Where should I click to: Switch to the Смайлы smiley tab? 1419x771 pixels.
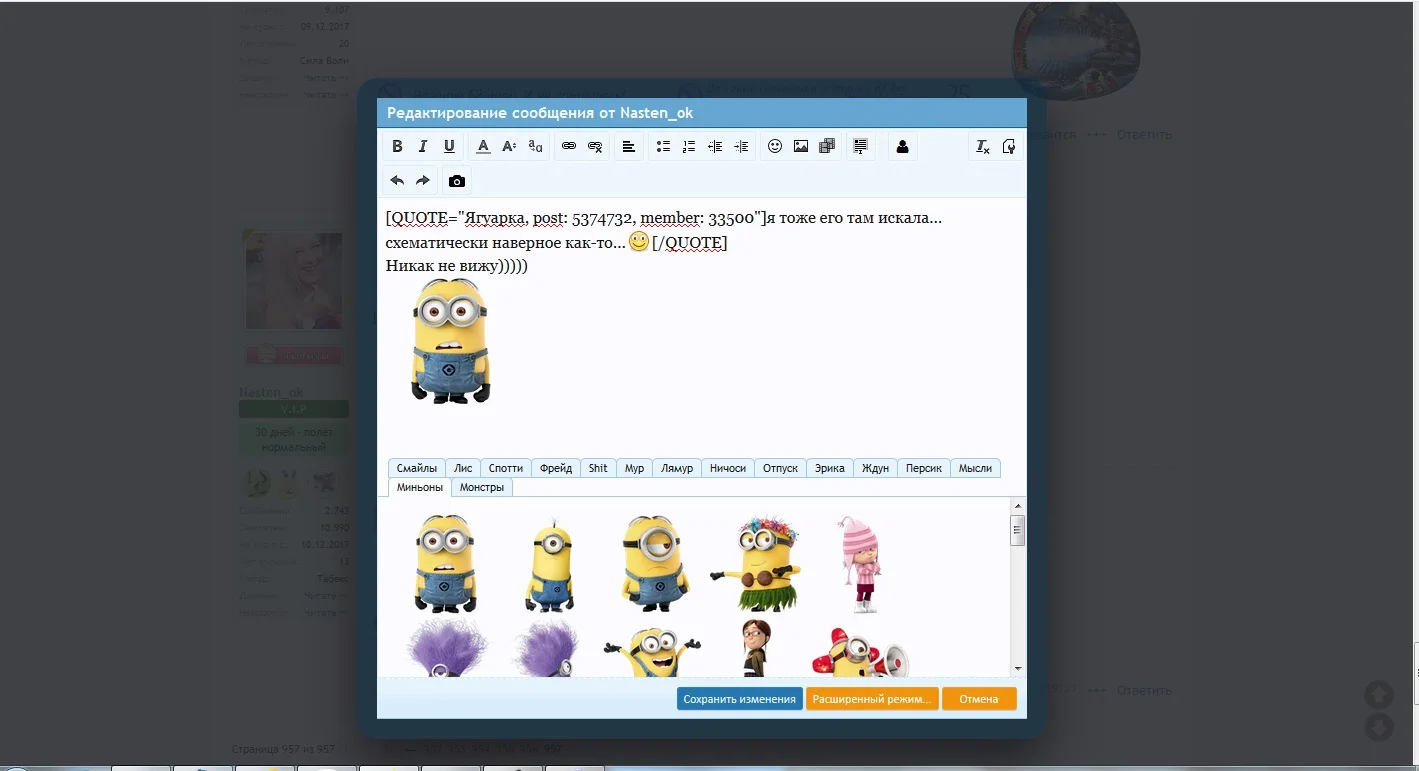click(x=417, y=468)
